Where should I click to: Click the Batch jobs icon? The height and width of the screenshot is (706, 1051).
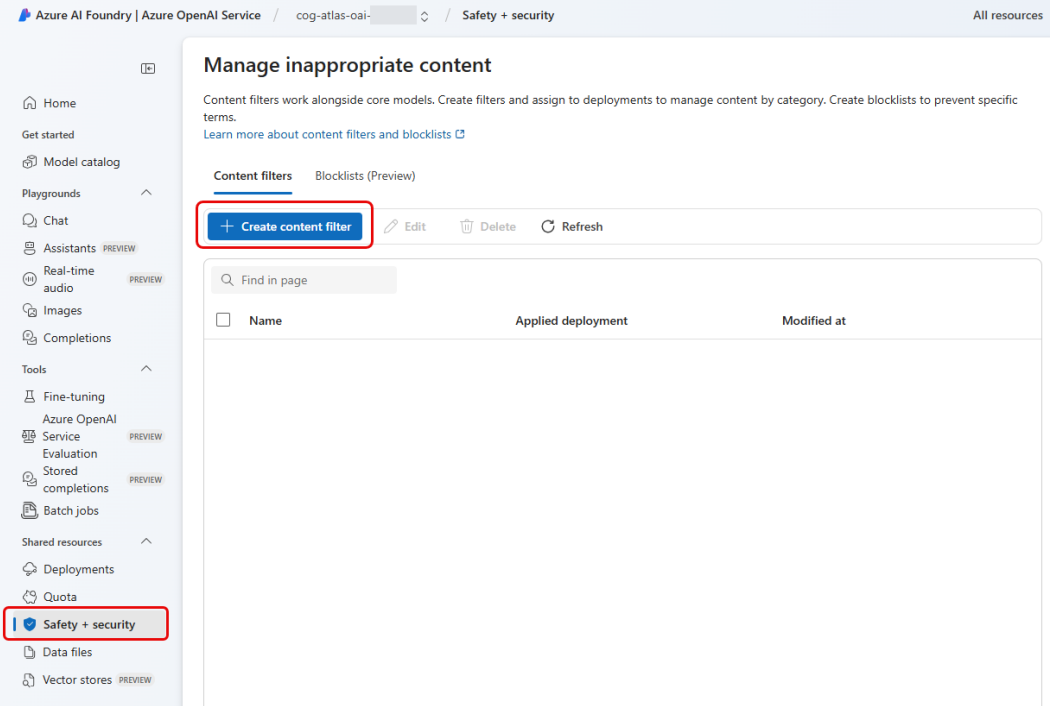pos(29,510)
